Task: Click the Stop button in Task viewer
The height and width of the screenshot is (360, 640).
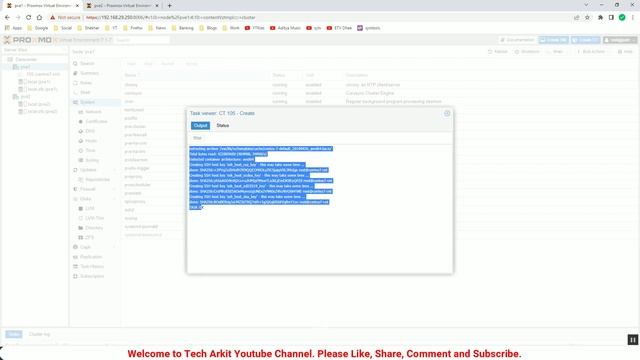Action: coord(197,138)
